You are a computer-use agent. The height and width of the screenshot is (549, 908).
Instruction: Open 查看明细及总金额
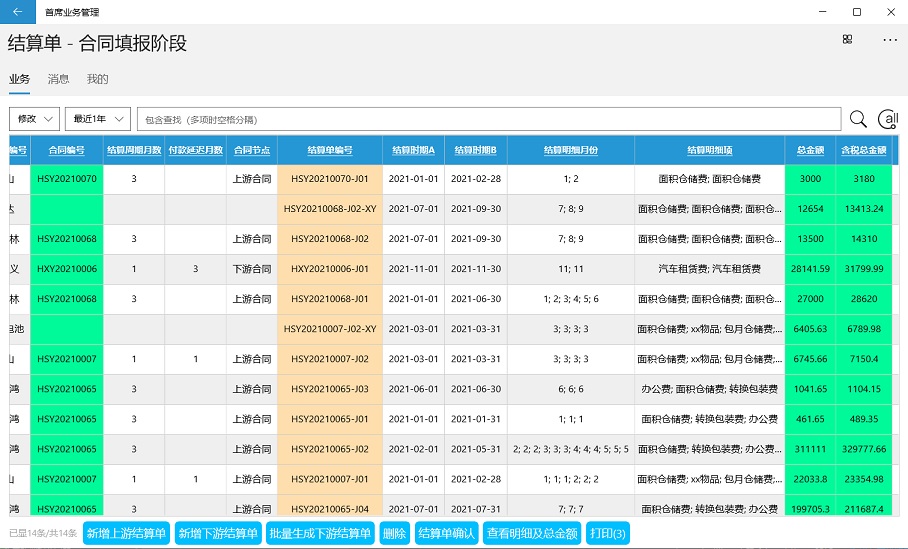coord(532,533)
